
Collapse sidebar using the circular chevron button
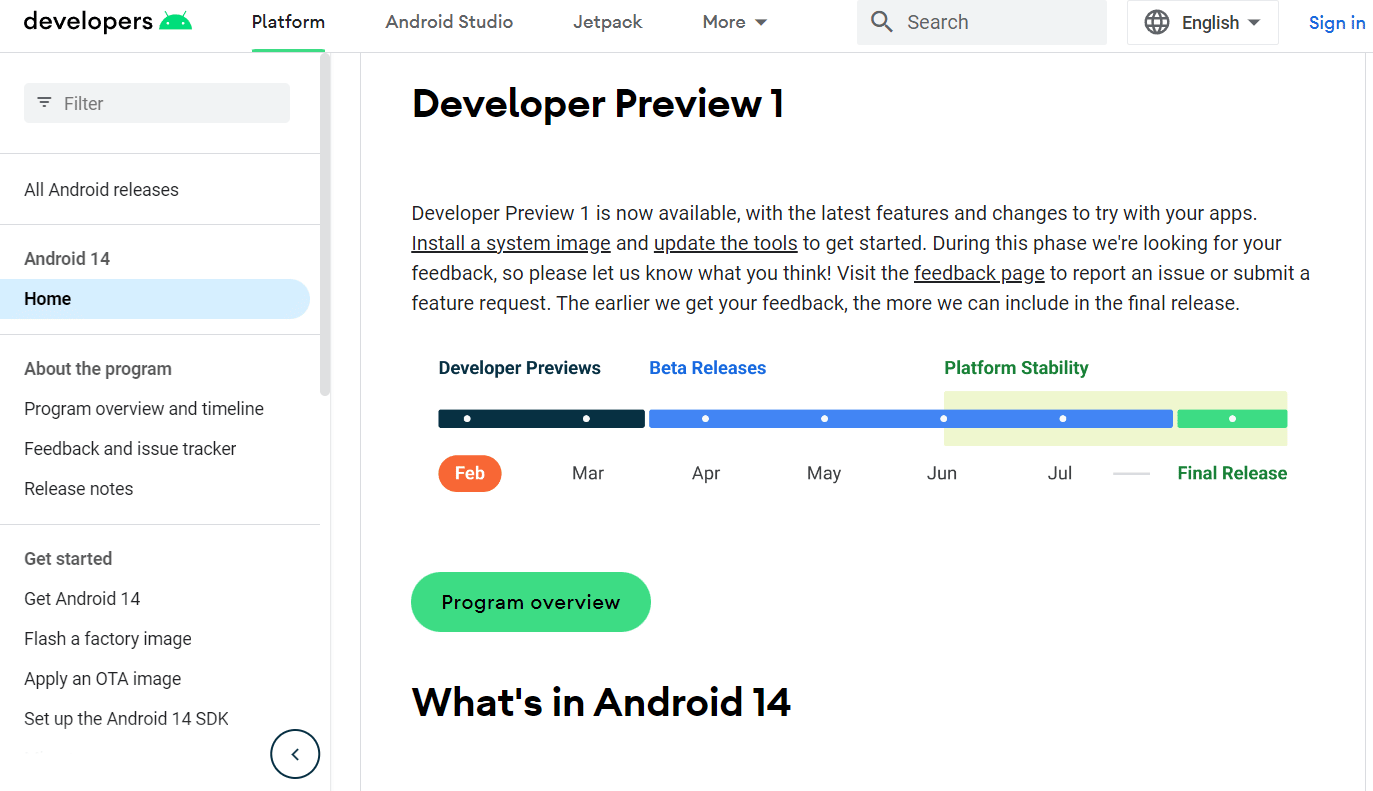coord(295,753)
